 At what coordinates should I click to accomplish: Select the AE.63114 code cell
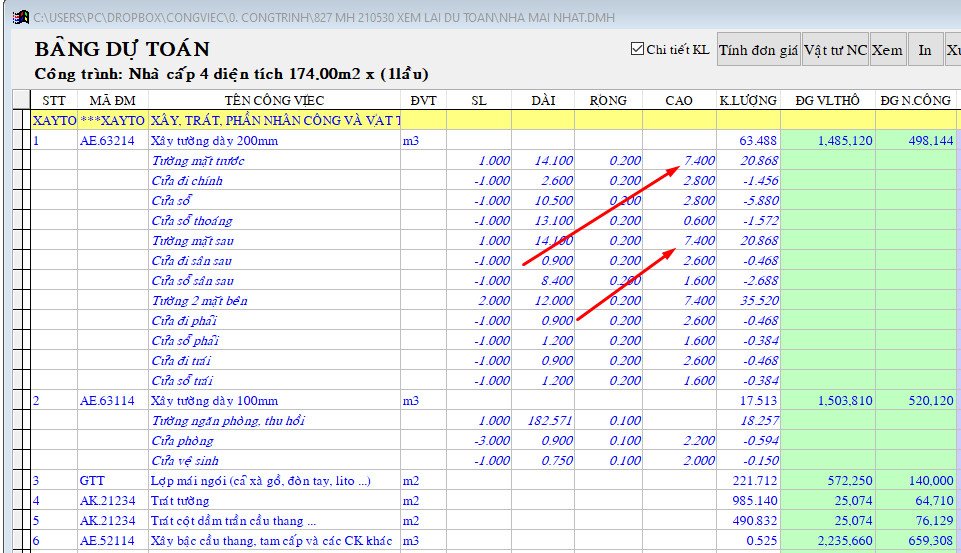(x=107, y=401)
